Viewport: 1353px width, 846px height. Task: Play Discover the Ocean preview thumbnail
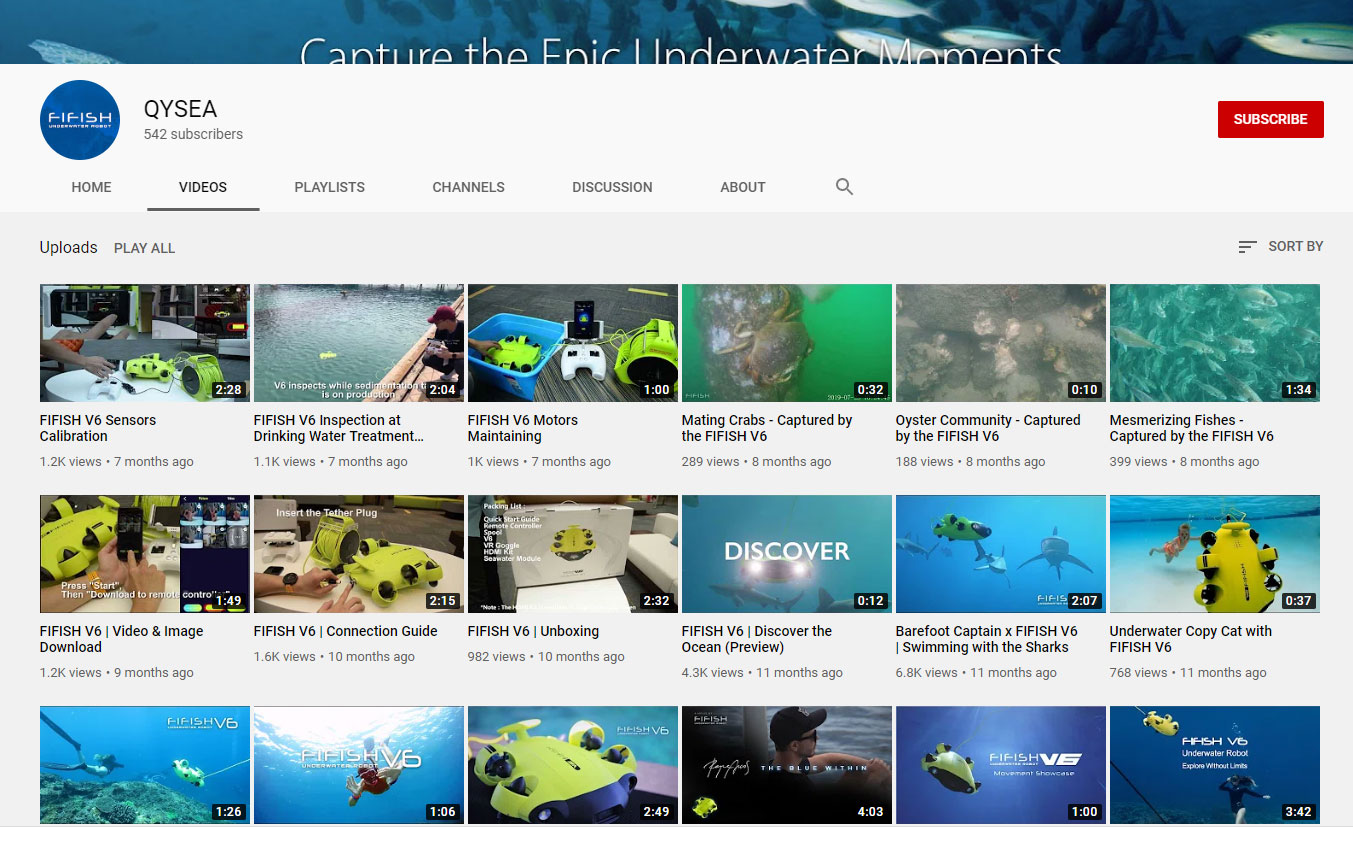pos(787,554)
